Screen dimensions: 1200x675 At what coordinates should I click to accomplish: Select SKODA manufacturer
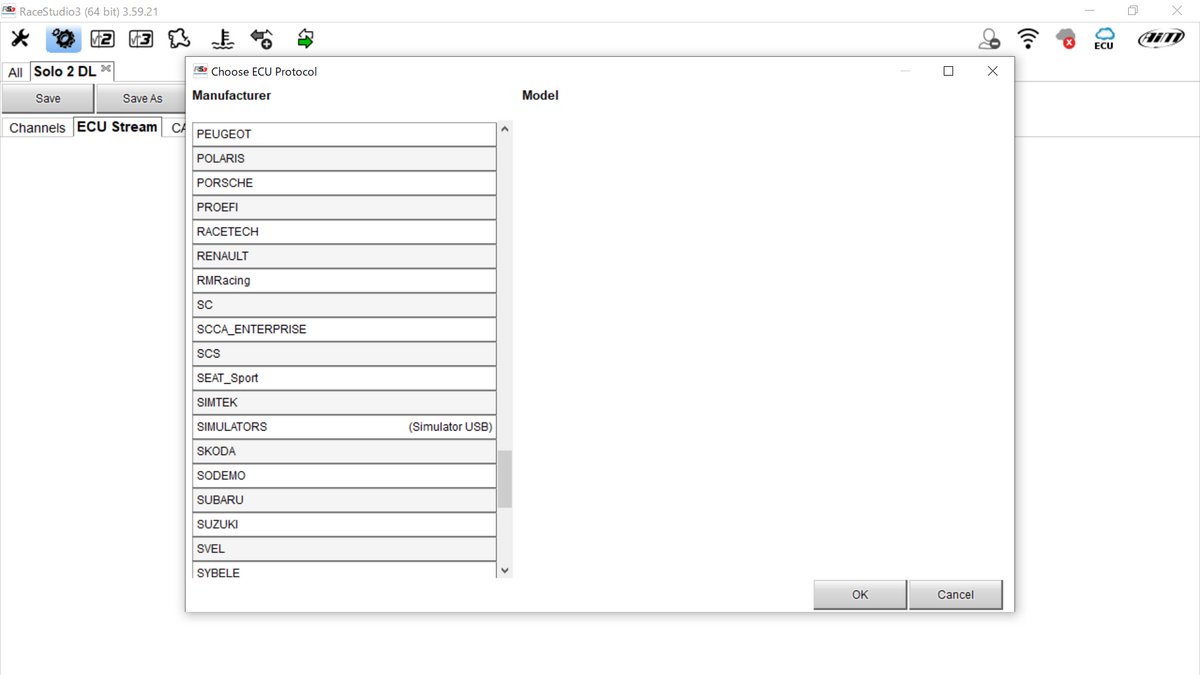(344, 451)
